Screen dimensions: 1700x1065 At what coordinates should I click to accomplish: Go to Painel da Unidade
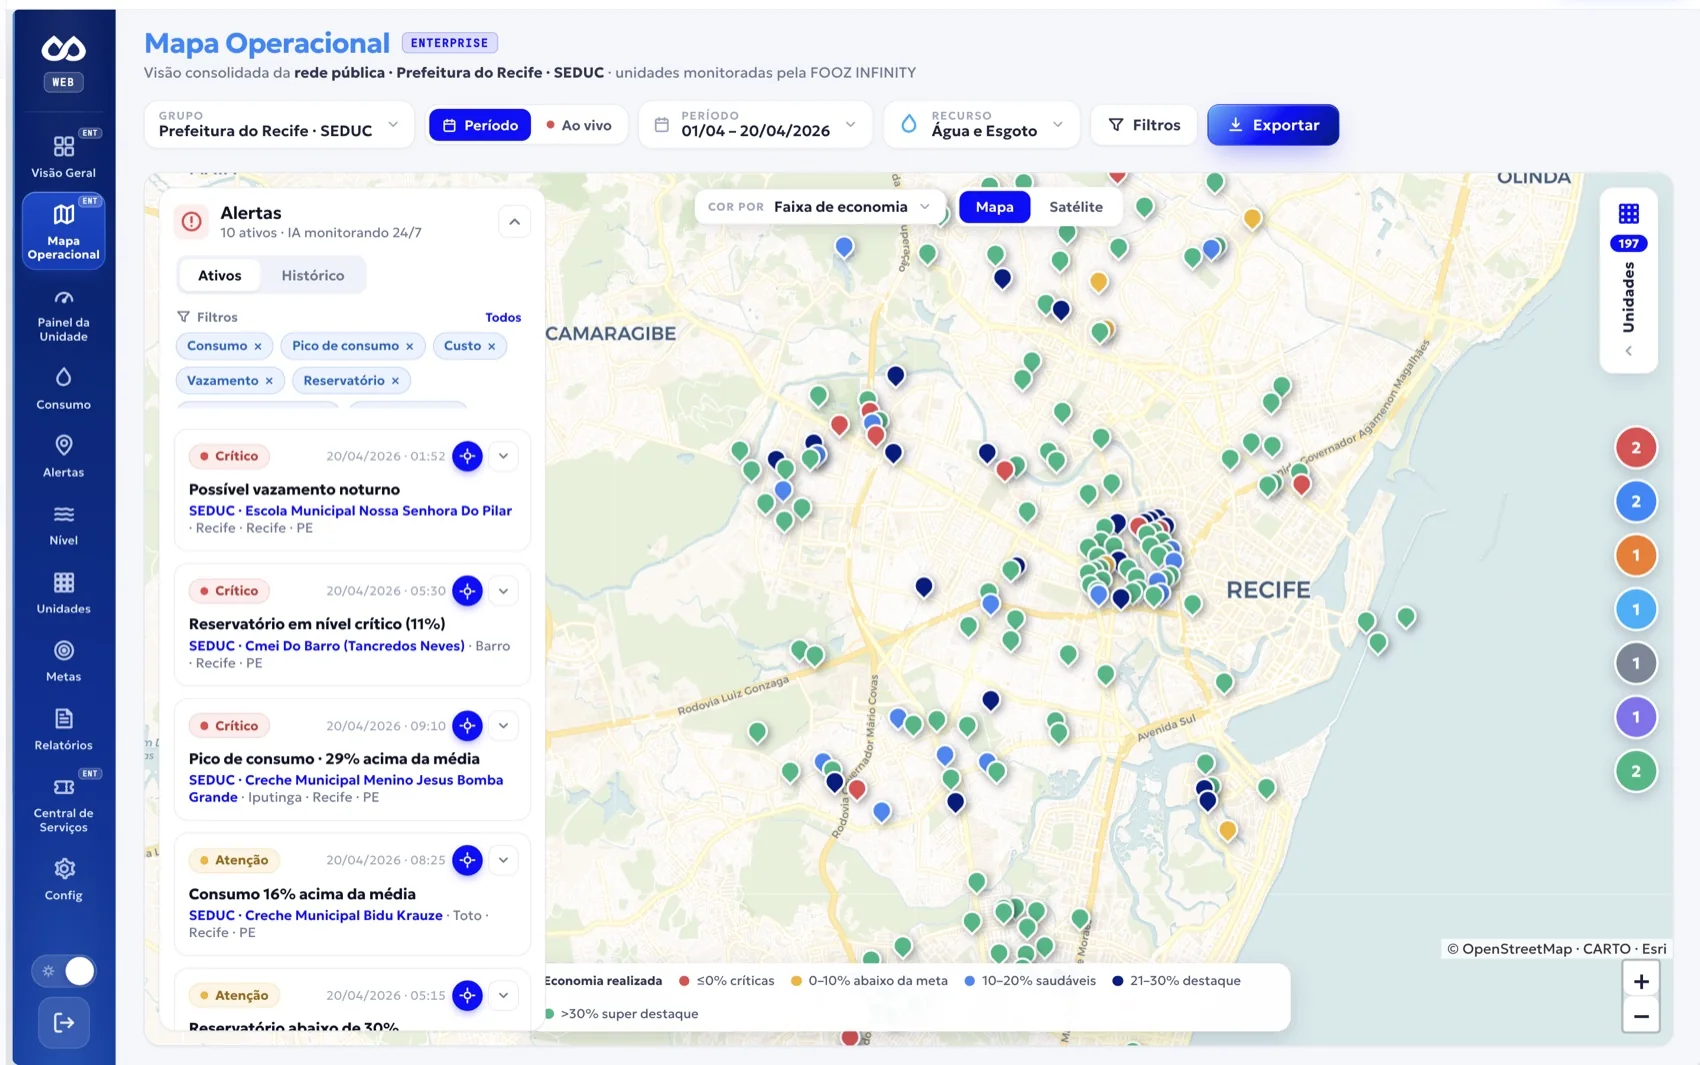click(x=63, y=316)
